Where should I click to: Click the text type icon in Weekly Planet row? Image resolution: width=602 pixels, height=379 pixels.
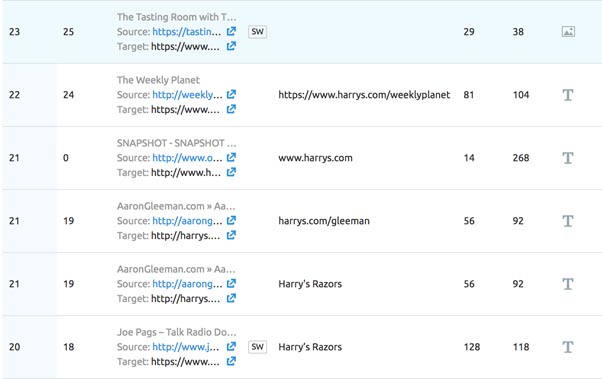(x=568, y=95)
